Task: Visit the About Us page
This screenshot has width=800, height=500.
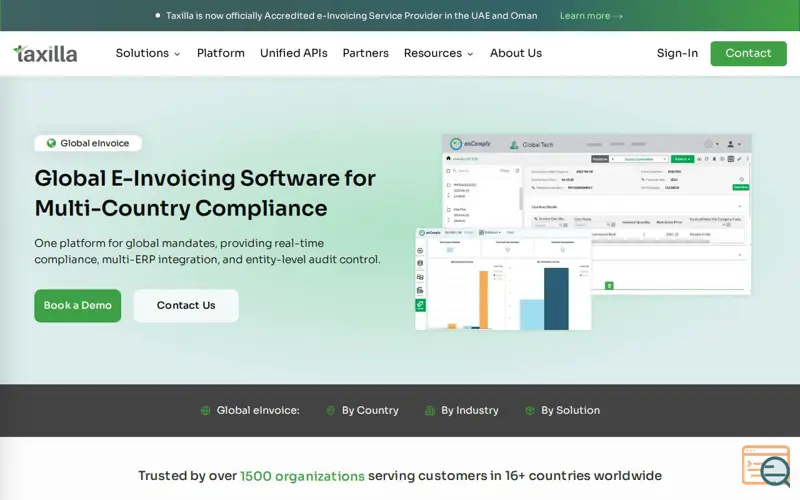Action: (x=516, y=53)
